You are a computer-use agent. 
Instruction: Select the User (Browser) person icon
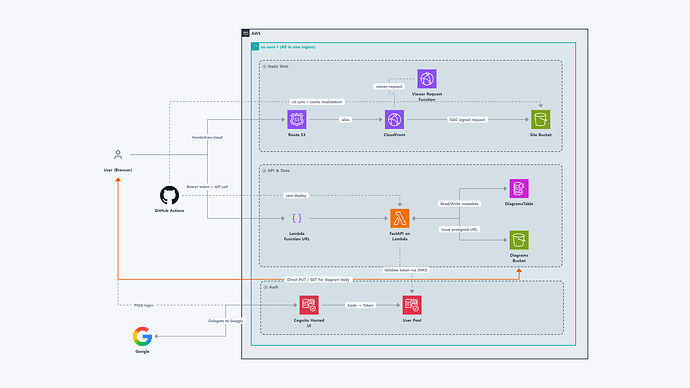[118, 155]
